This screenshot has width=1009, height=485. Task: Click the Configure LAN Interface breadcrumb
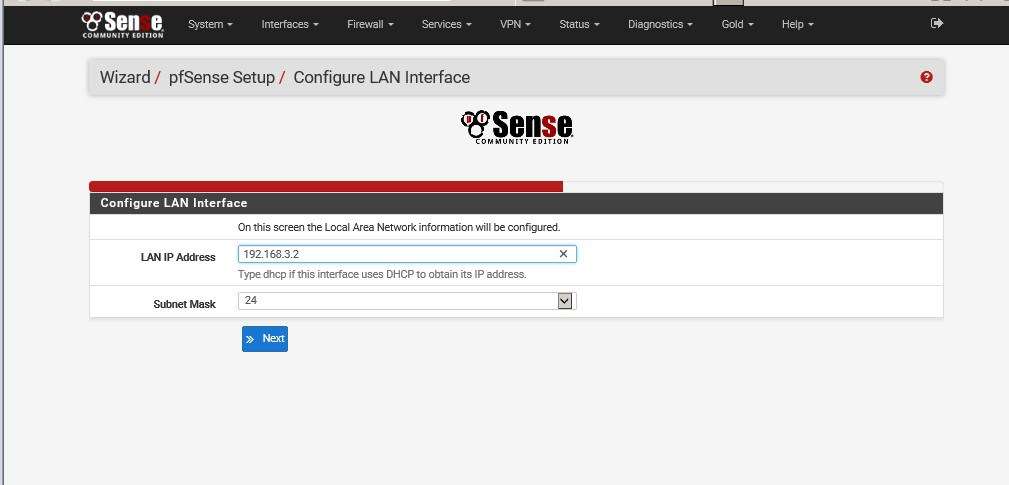point(382,77)
